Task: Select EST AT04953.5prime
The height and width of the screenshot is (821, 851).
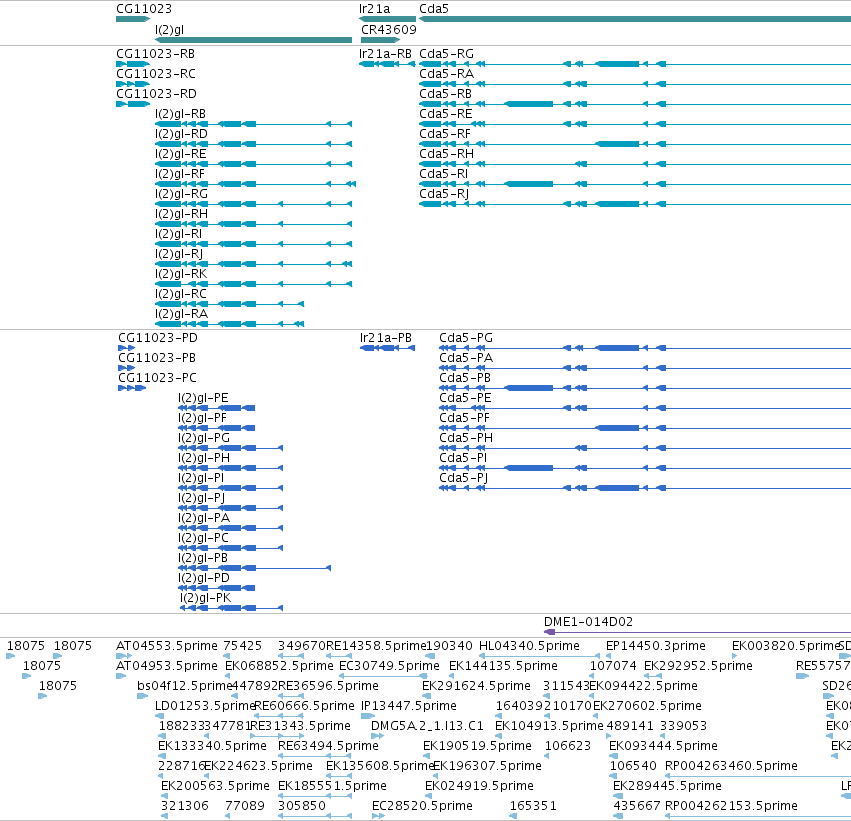Action: 167,666
